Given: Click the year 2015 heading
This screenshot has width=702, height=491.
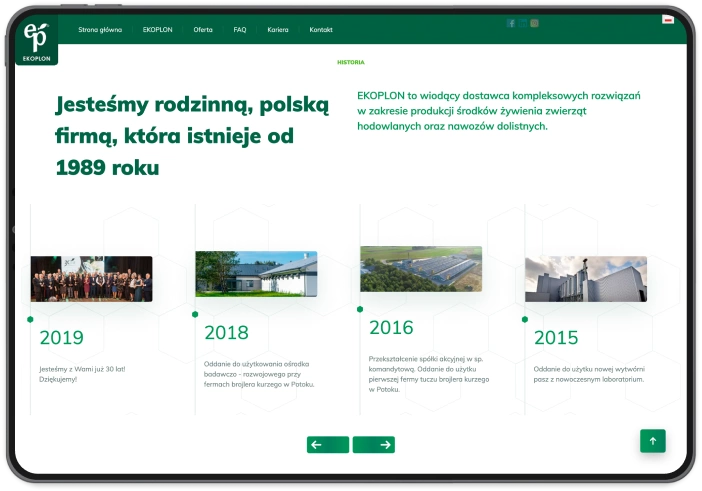Looking at the screenshot, I should pyautogui.click(x=556, y=337).
